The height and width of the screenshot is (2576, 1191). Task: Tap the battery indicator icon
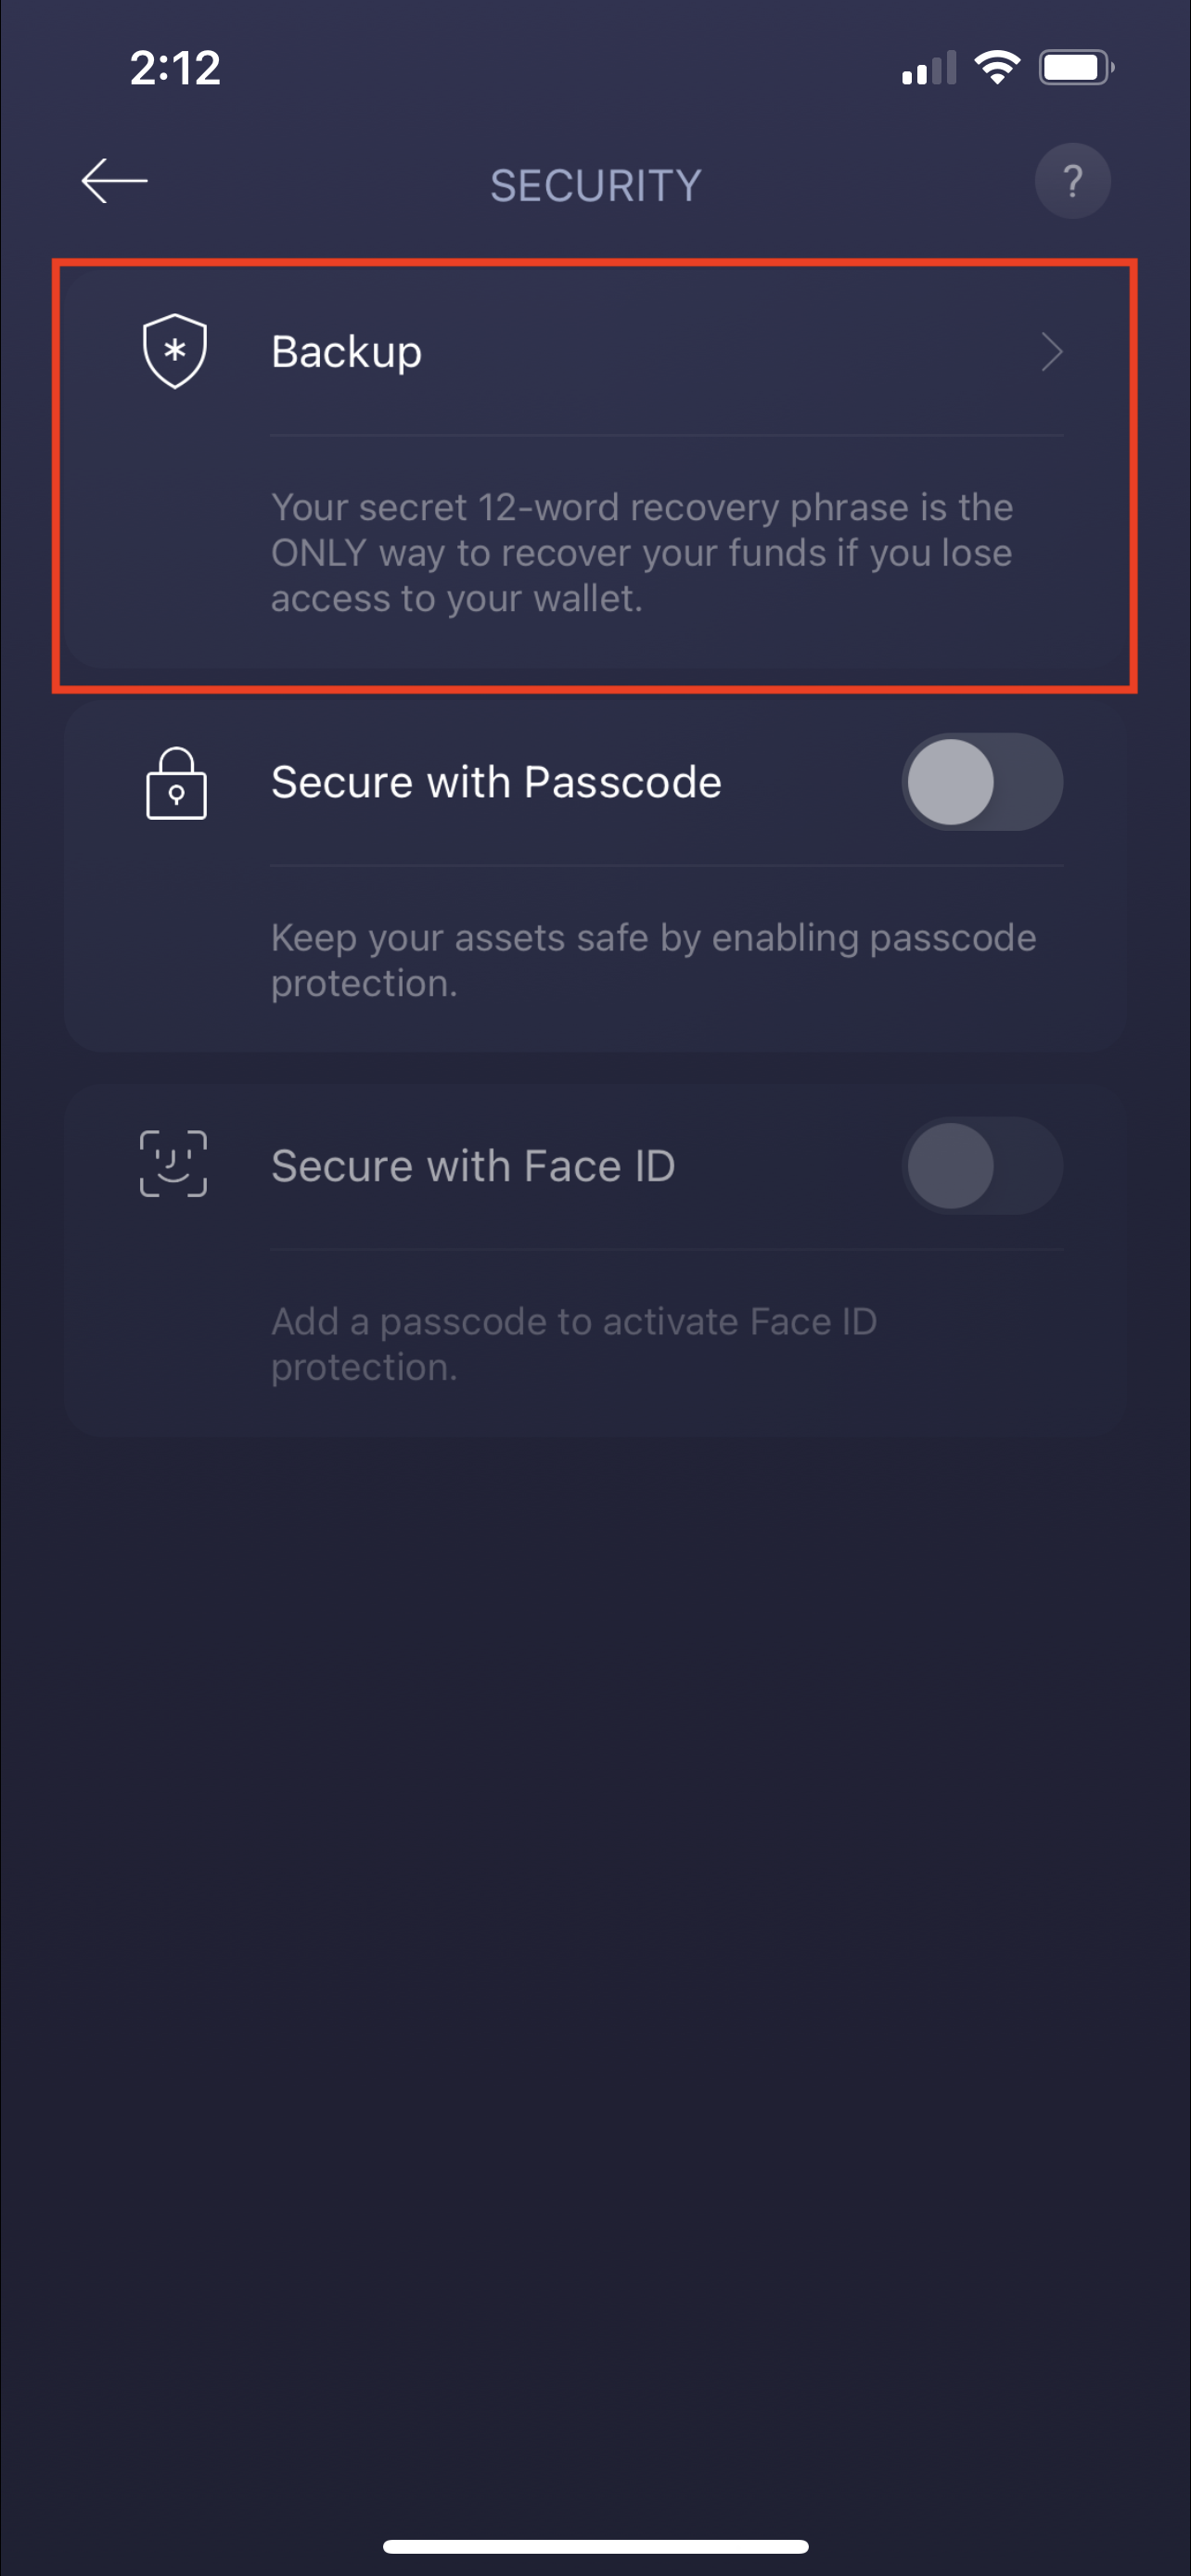[1075, 68]
